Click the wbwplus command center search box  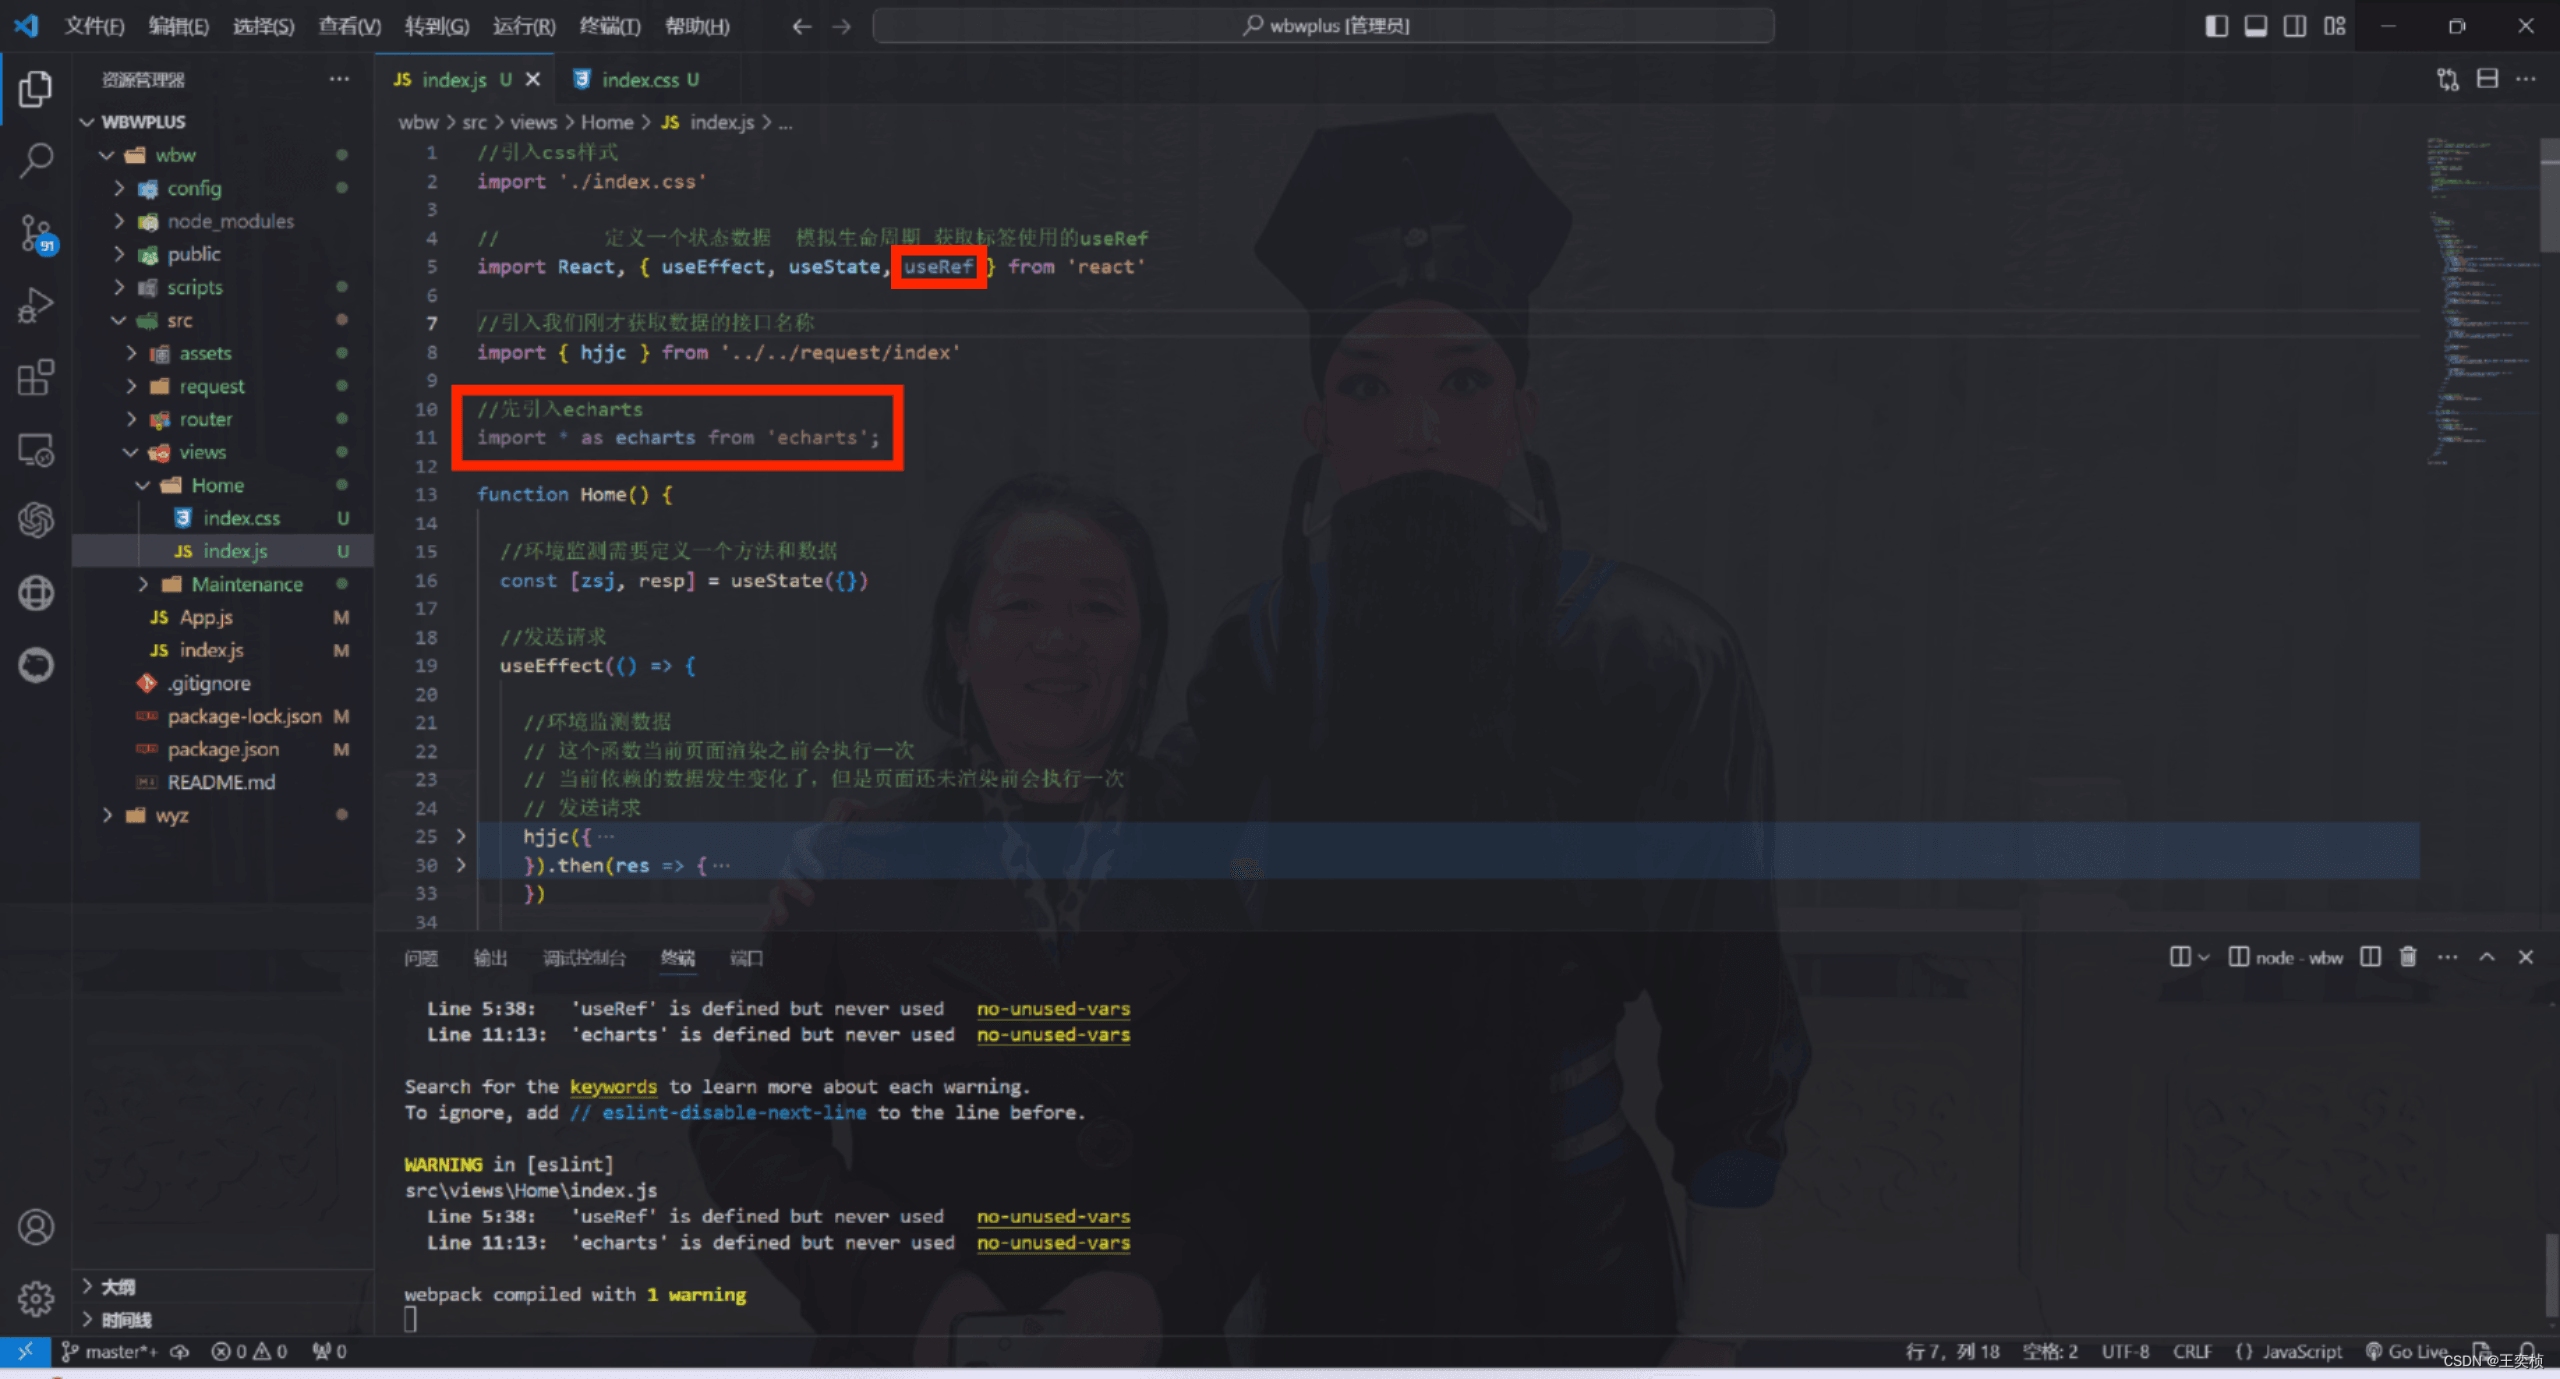(1324, 26)
